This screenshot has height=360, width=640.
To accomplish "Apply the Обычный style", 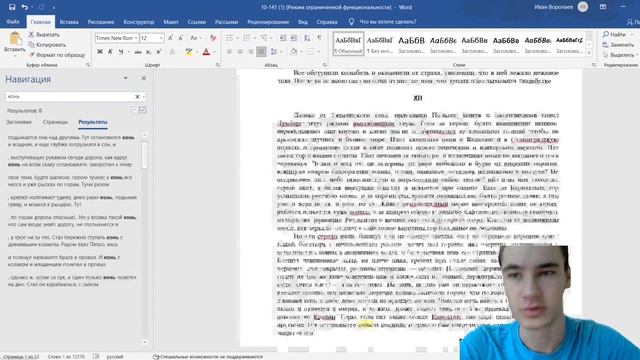I will 348,44.
